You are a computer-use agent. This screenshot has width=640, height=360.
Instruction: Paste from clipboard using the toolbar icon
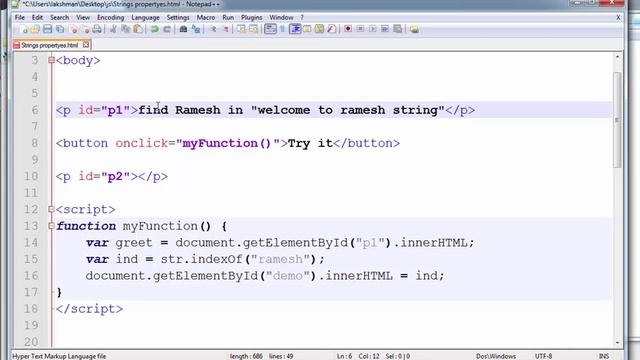[x=138, y=29]
